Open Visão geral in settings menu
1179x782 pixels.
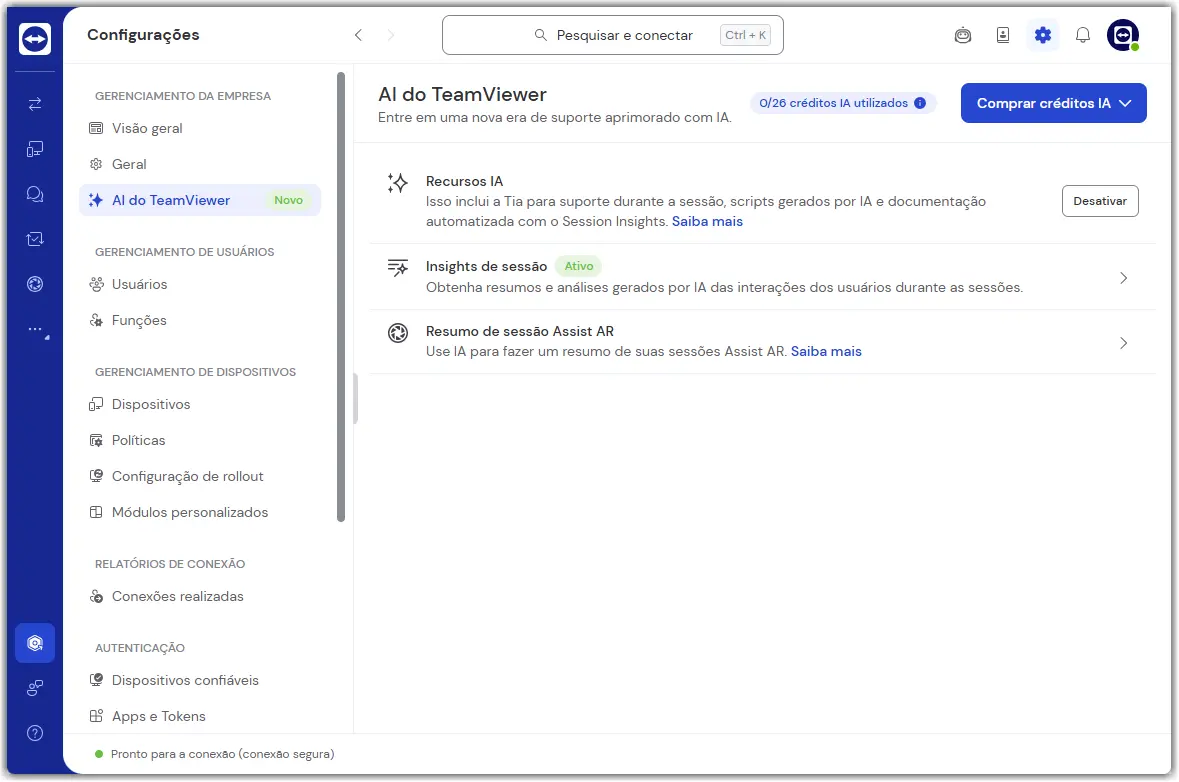click(199, 128)
